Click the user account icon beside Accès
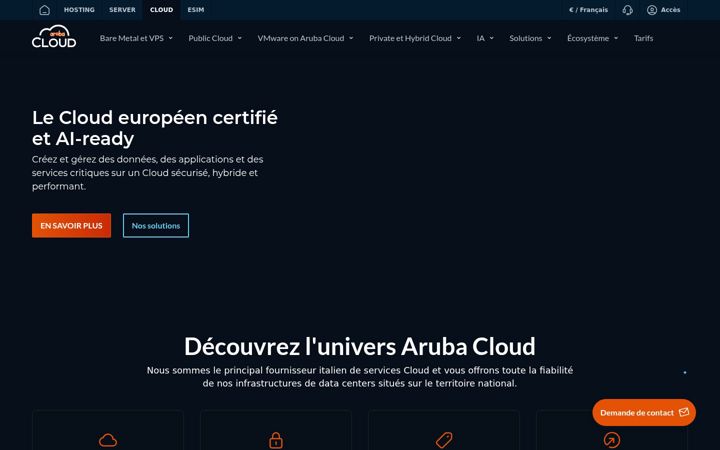Screen dimensions: 720x450 click(x=652, y=10)
